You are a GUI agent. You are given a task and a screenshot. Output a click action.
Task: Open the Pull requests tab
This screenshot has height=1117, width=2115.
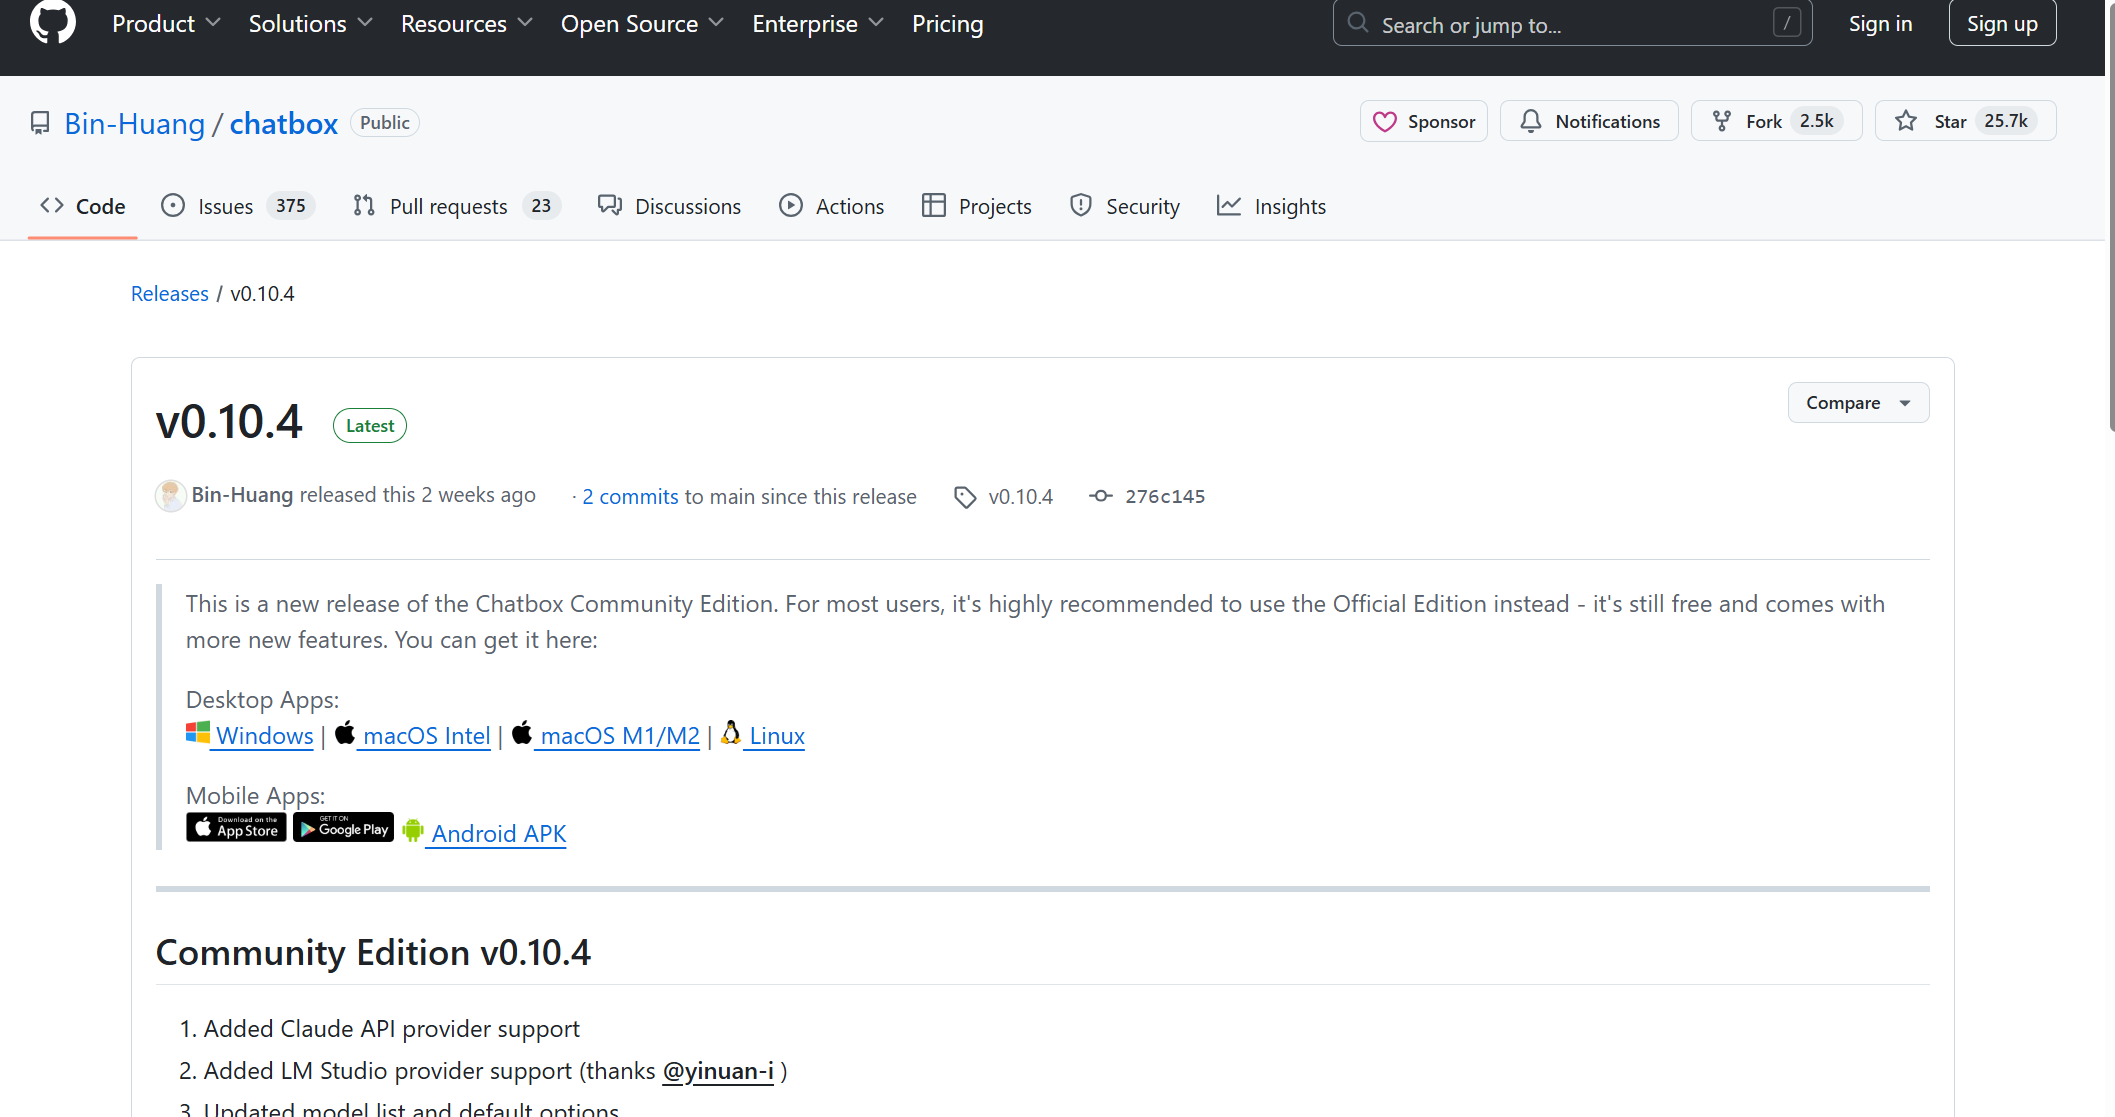(x=456, y=206)
